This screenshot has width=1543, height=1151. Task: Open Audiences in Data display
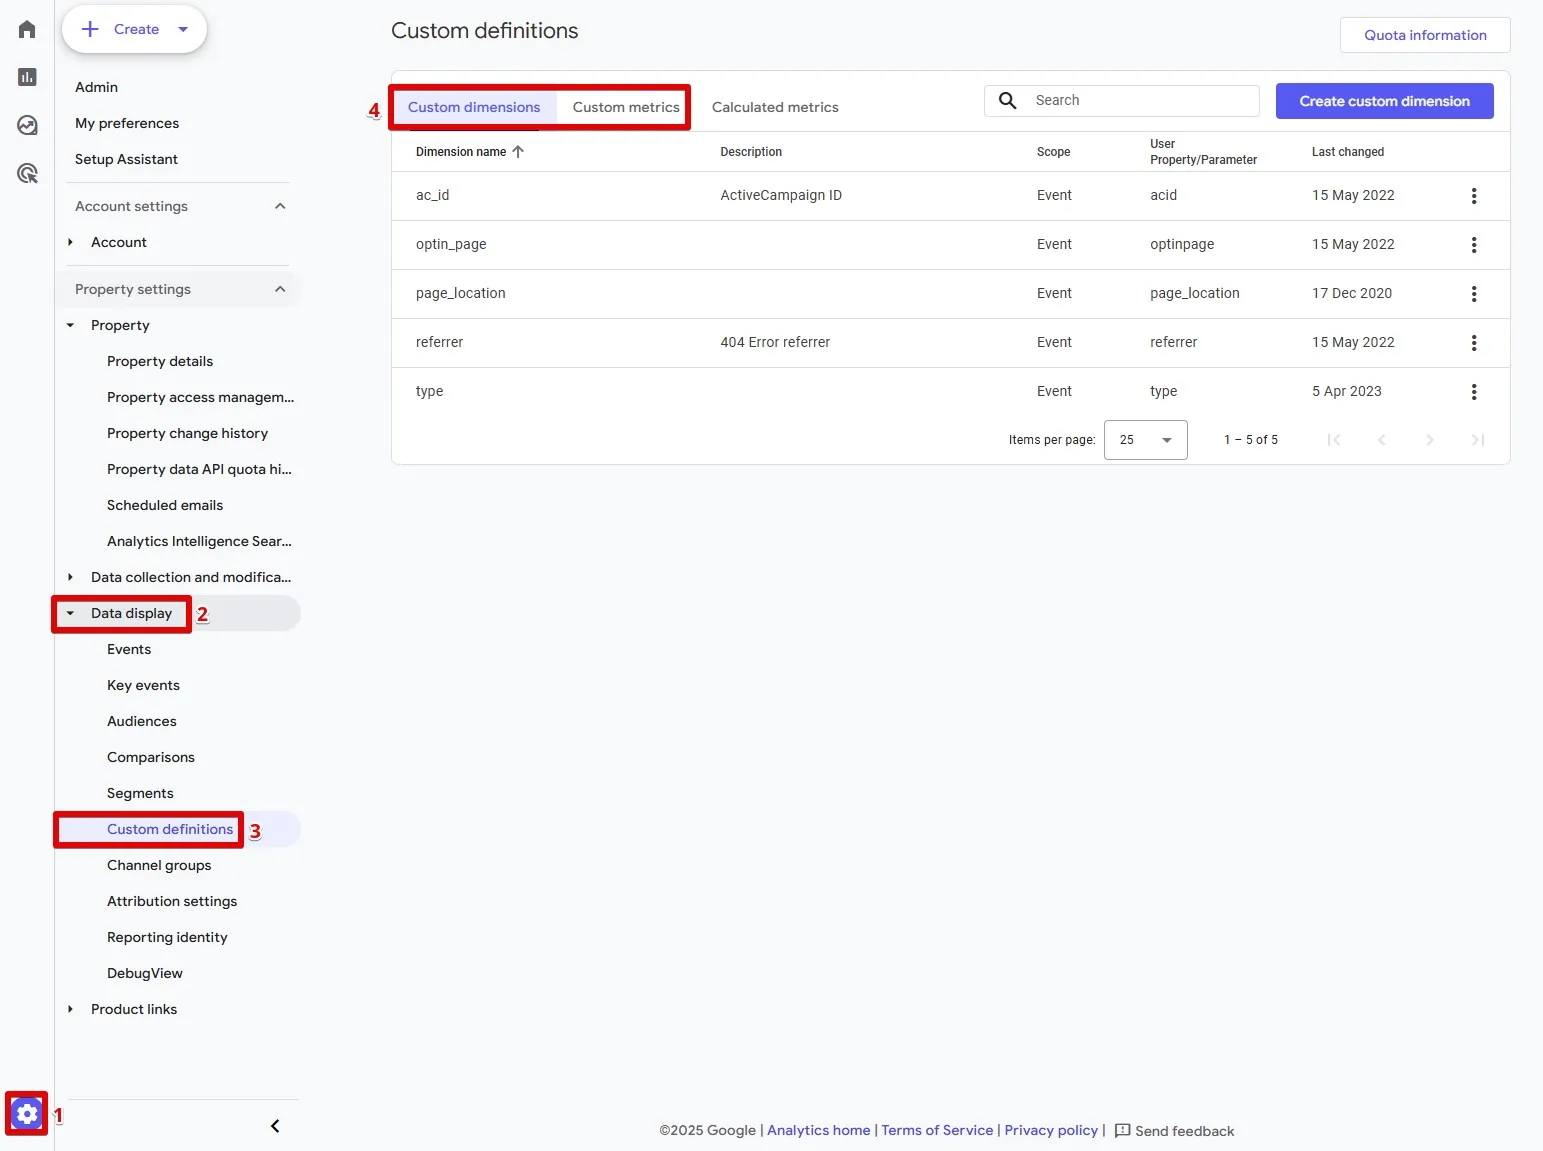pyautogui.click(x=142, y=721)
